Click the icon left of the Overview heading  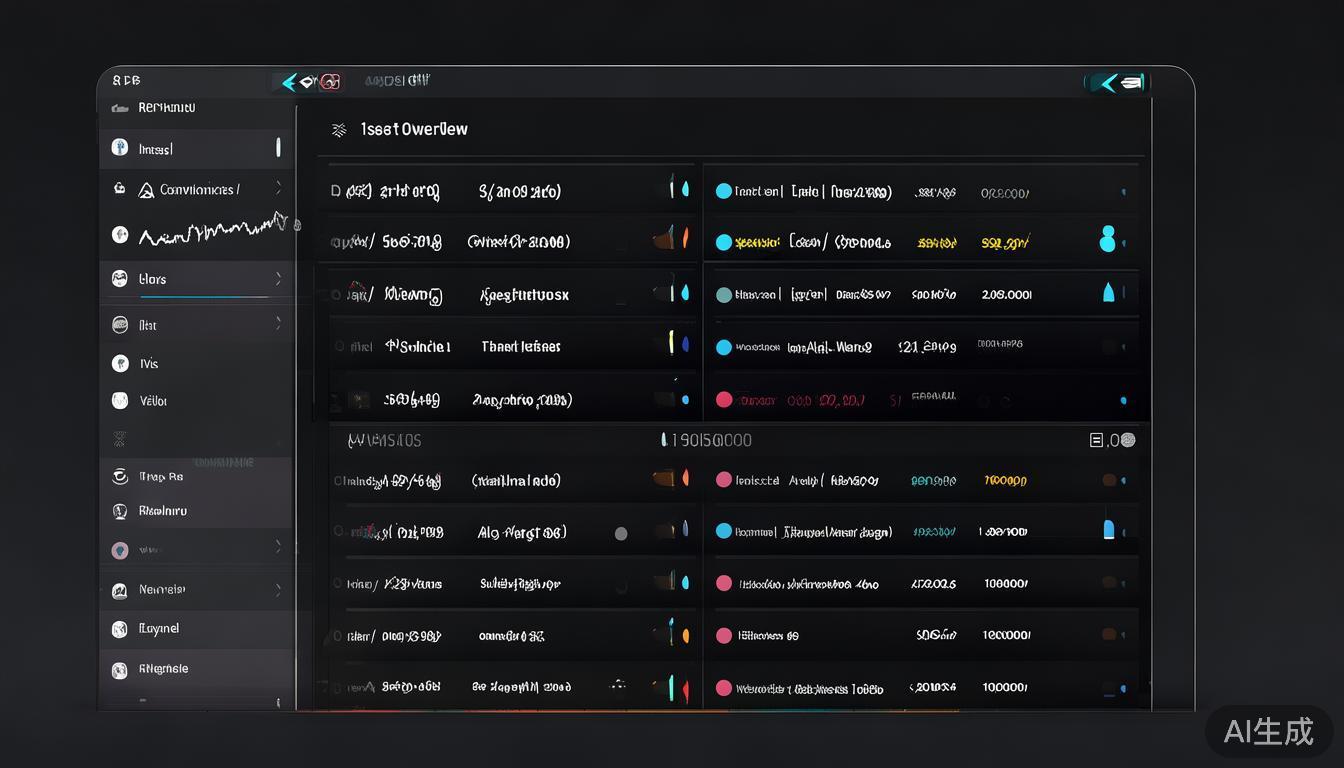click(339, 130)
